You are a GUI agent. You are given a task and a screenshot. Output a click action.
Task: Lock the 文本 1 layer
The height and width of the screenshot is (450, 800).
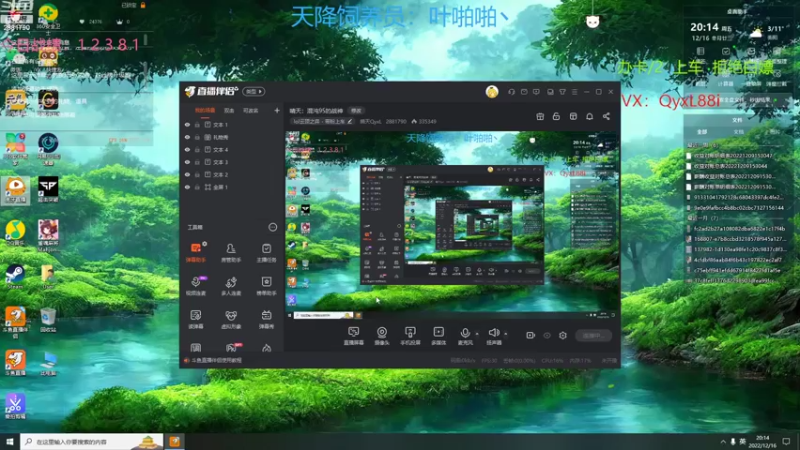(197, 124)
